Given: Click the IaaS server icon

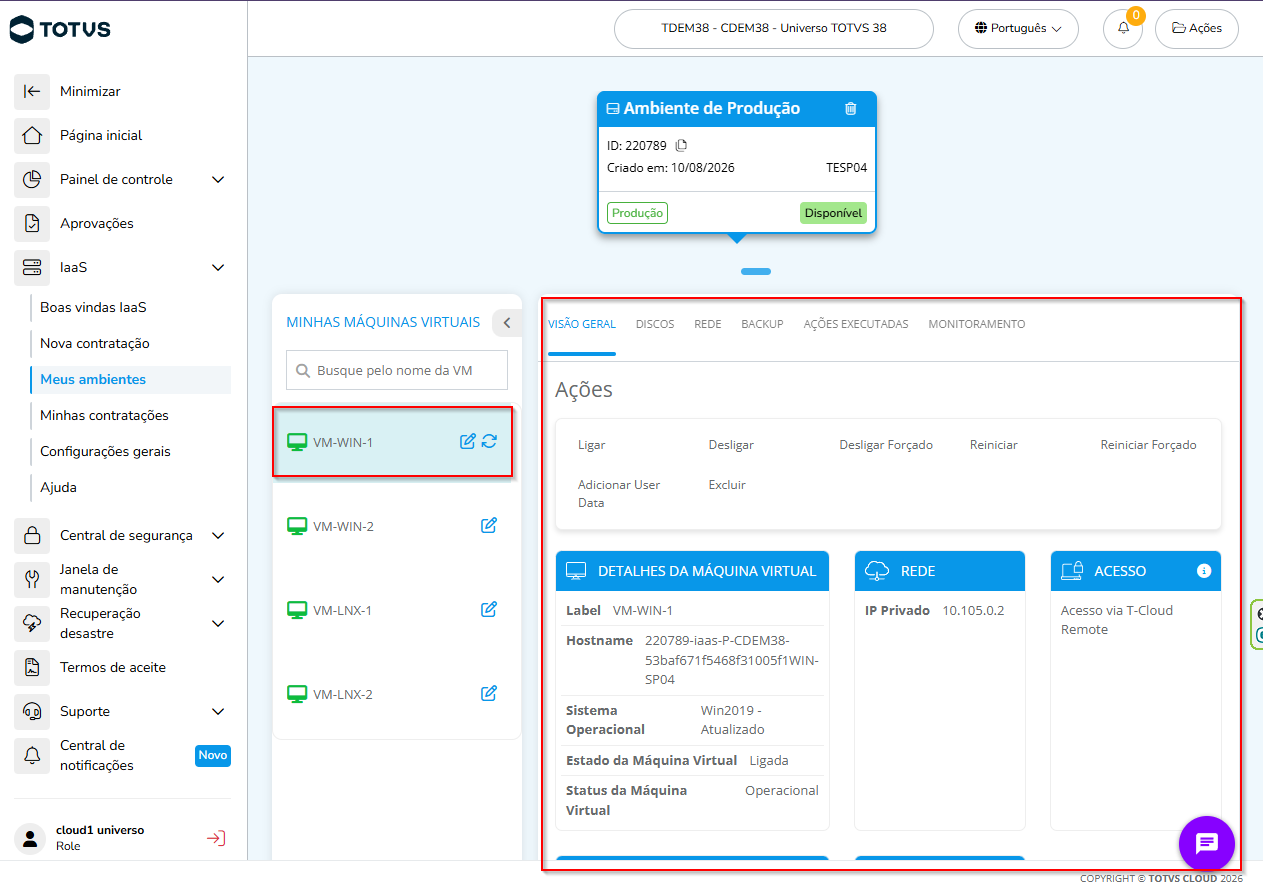Looking at the screenshot, I should coord(32,267).
